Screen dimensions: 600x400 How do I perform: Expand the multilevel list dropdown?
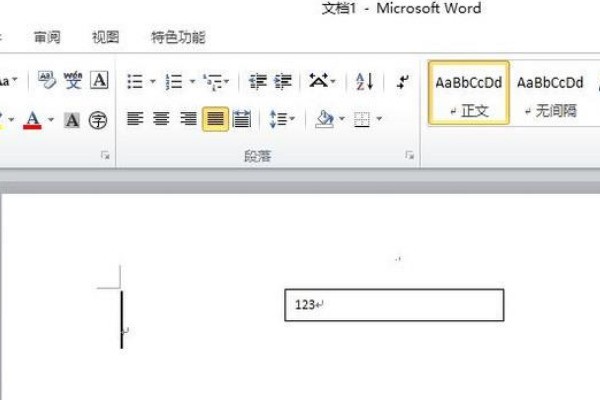(227, 82)
